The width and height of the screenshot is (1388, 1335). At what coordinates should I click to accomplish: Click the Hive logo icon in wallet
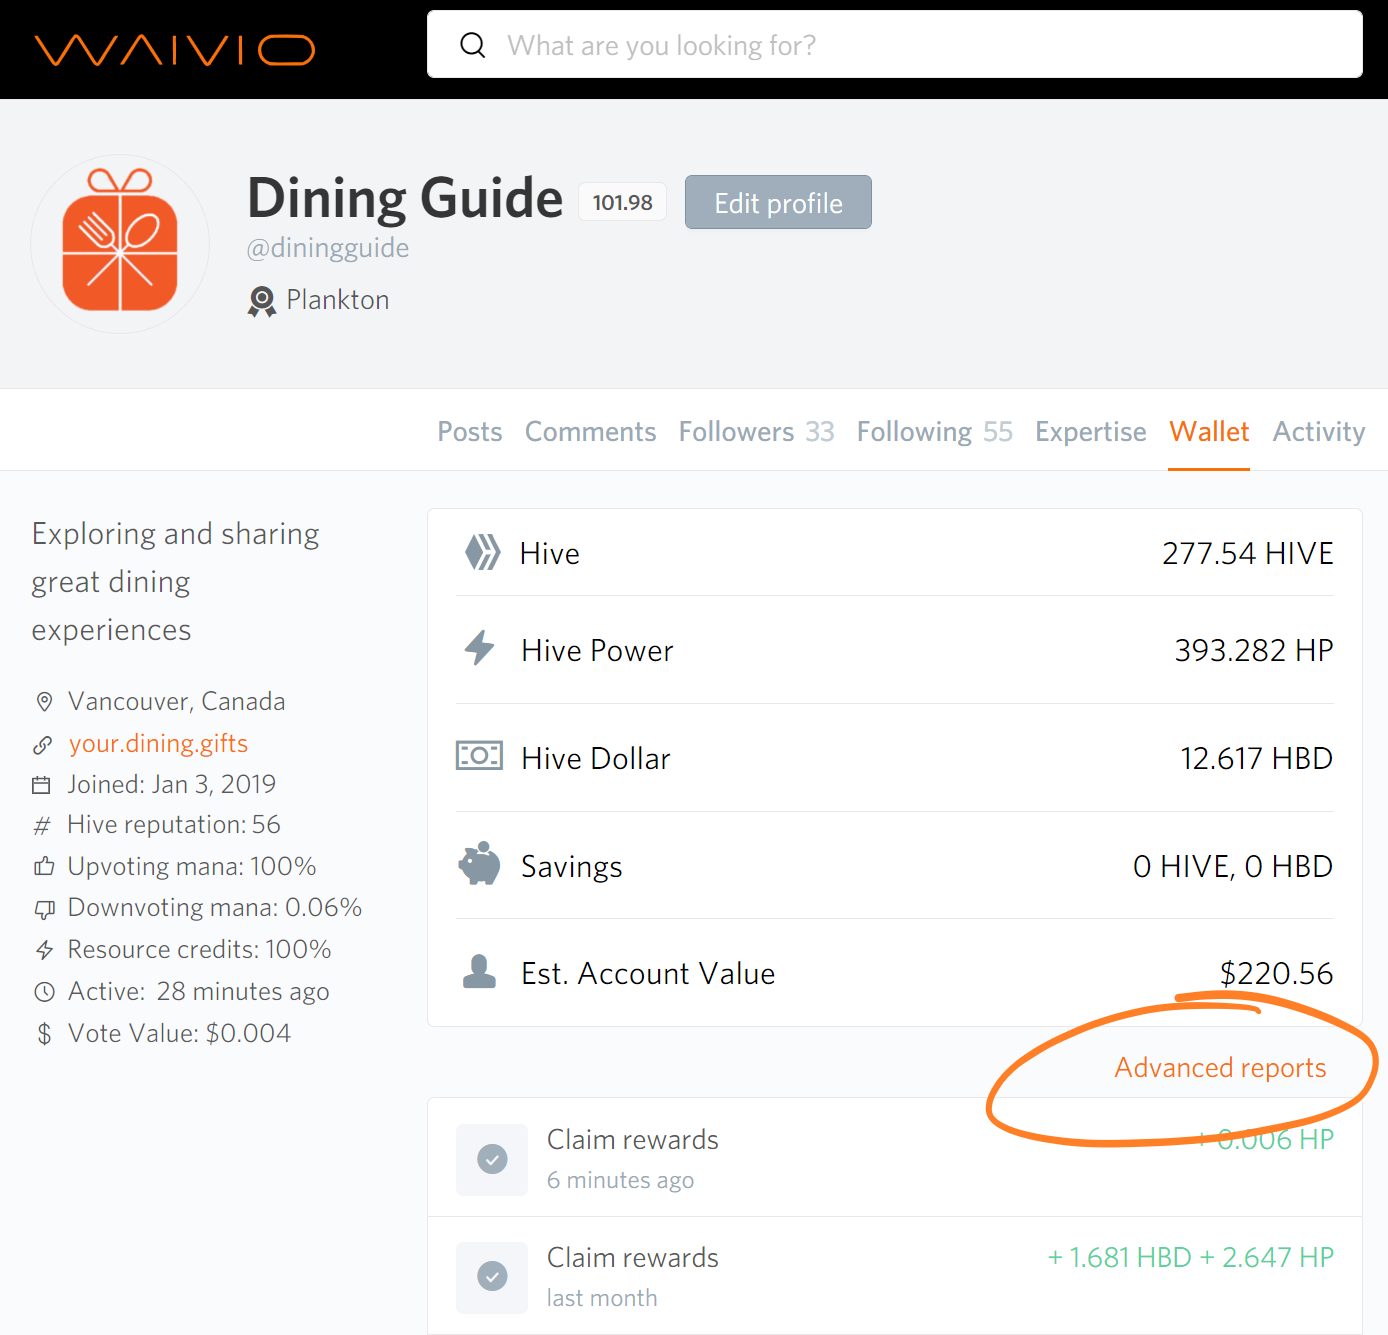482,552
